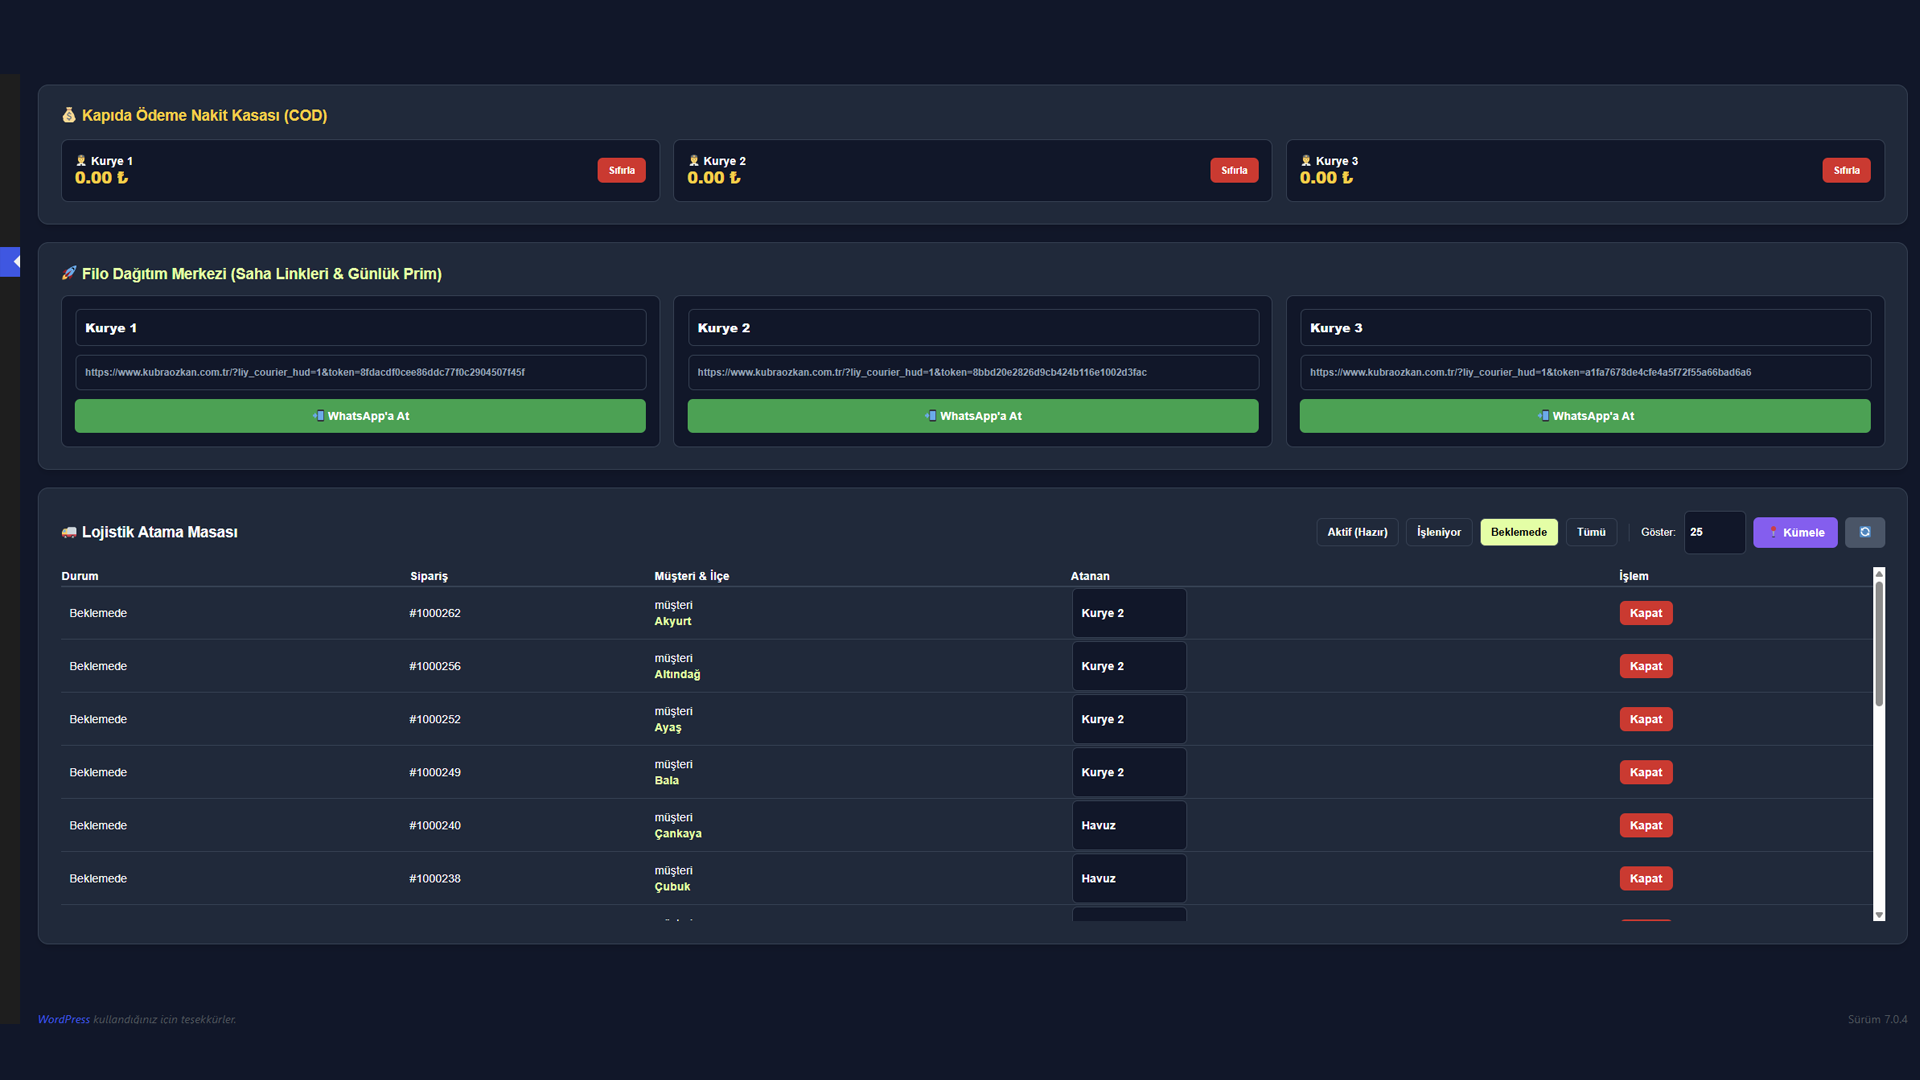Click the Göster count input field
Viewport: 1920px width, 1080px height.
tap(1714, 532)
